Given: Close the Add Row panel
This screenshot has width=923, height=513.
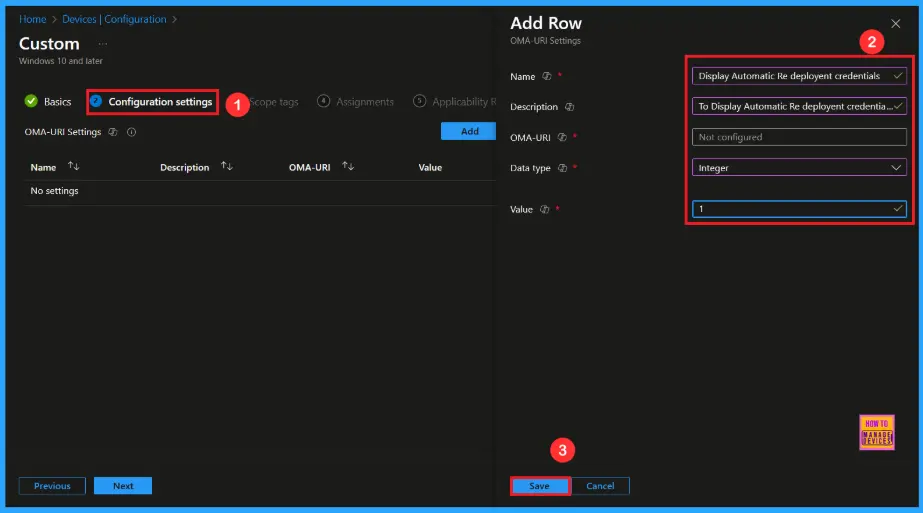Looking at the screenshot, I should tap(895, 24).
